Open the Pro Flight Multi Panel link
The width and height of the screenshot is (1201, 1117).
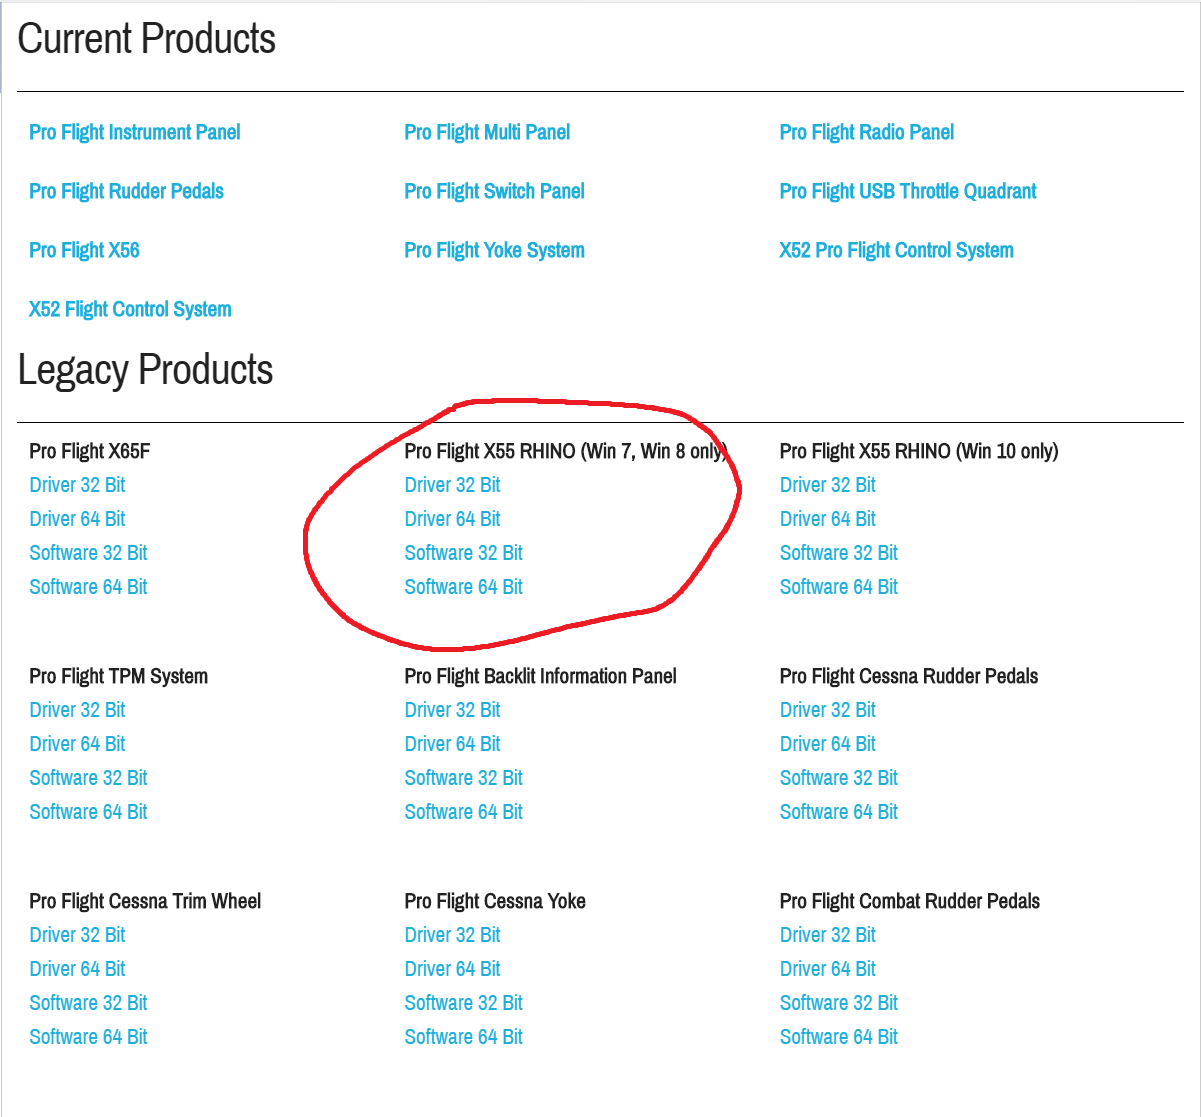(x=487, y=132)
